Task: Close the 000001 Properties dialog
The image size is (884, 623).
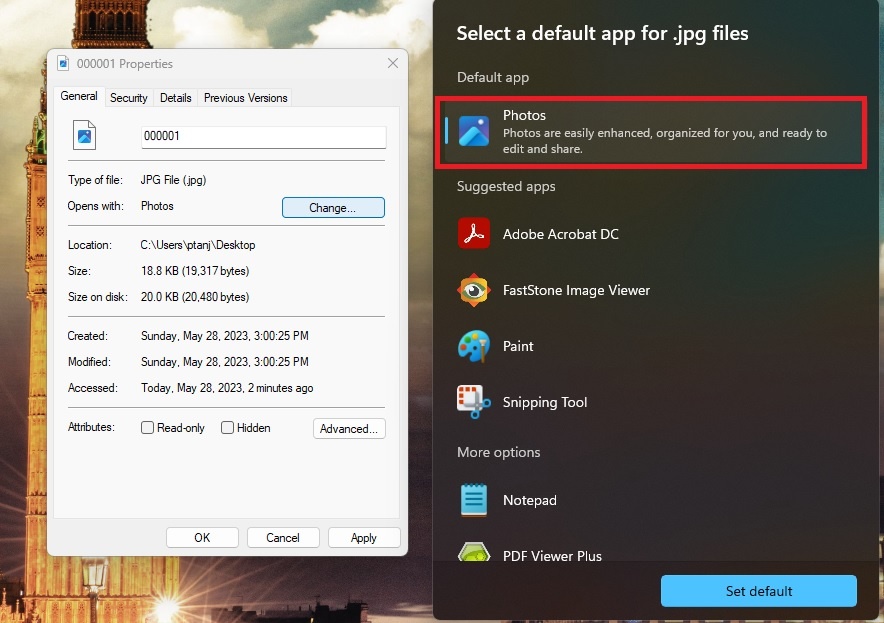Action: [393, 63]
